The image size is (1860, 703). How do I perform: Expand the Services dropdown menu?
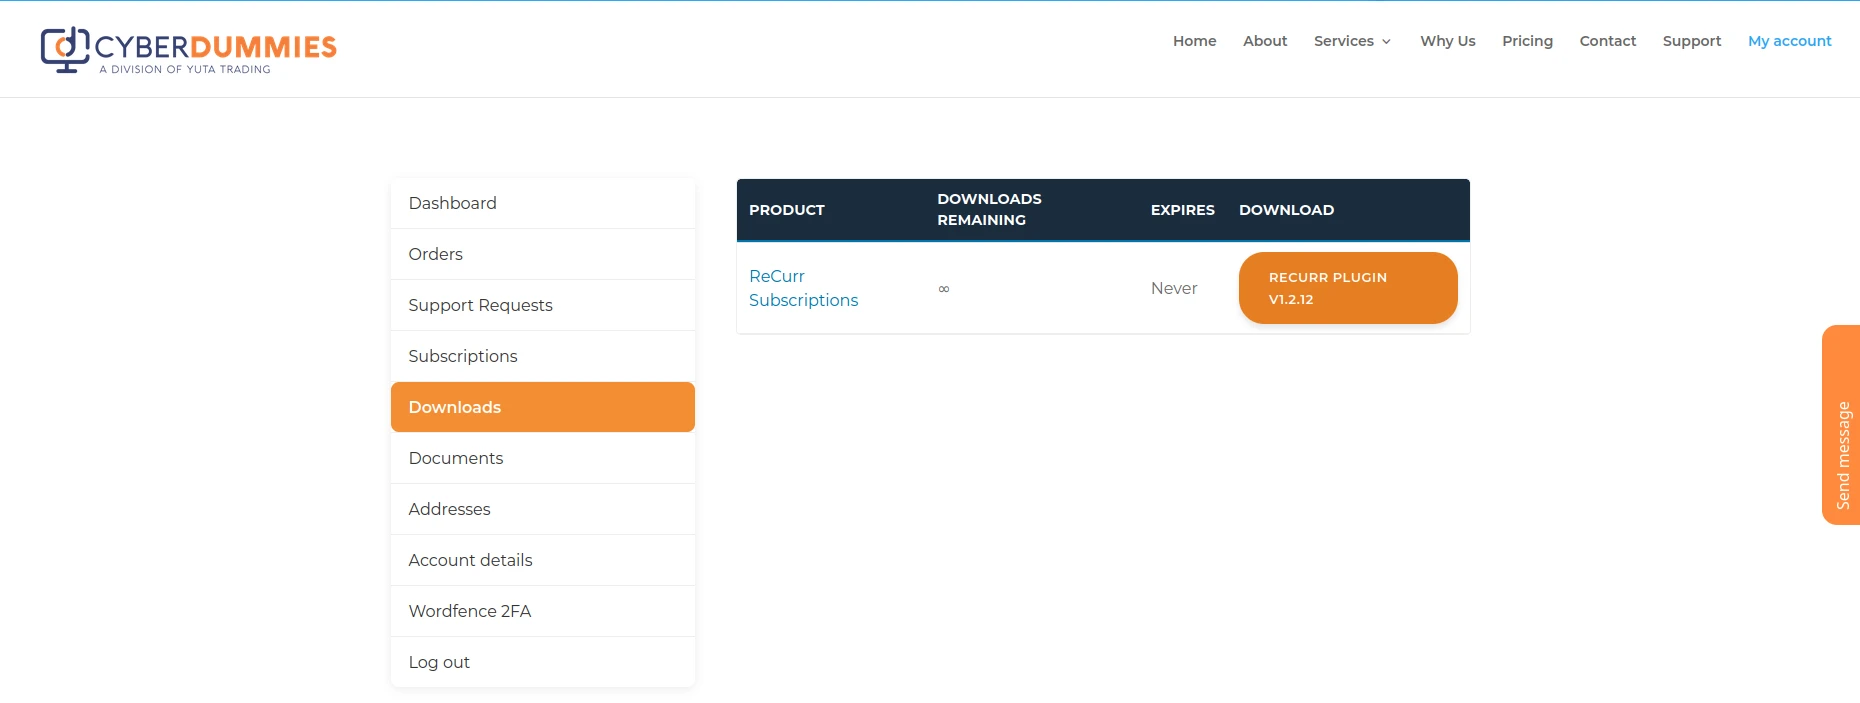pyautogui.click(x=1352, y=41)
